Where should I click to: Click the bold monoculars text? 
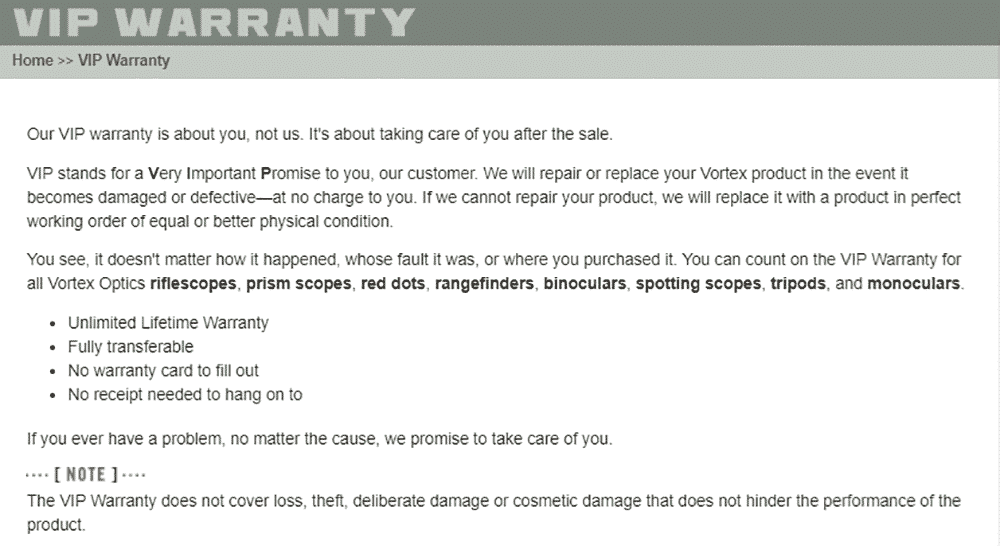[x=914, y=283]
